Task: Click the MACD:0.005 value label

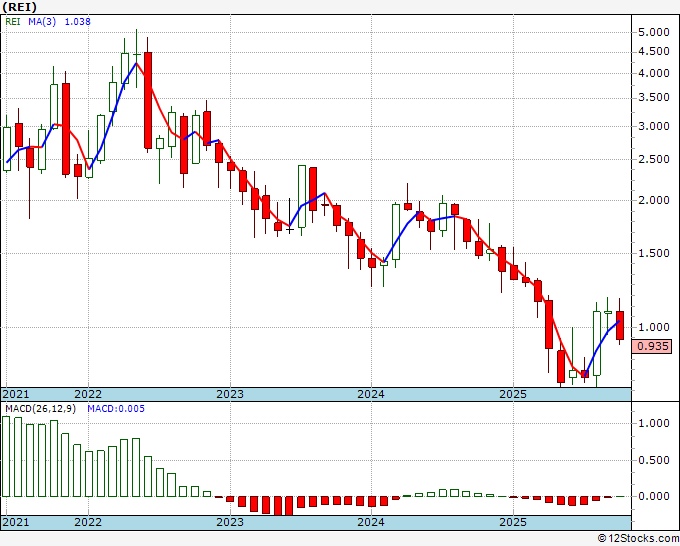Action: click(116, 409)
